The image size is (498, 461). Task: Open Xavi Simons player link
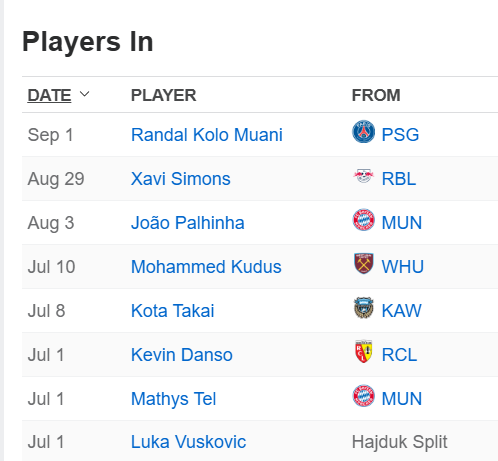tap(181, 179)
